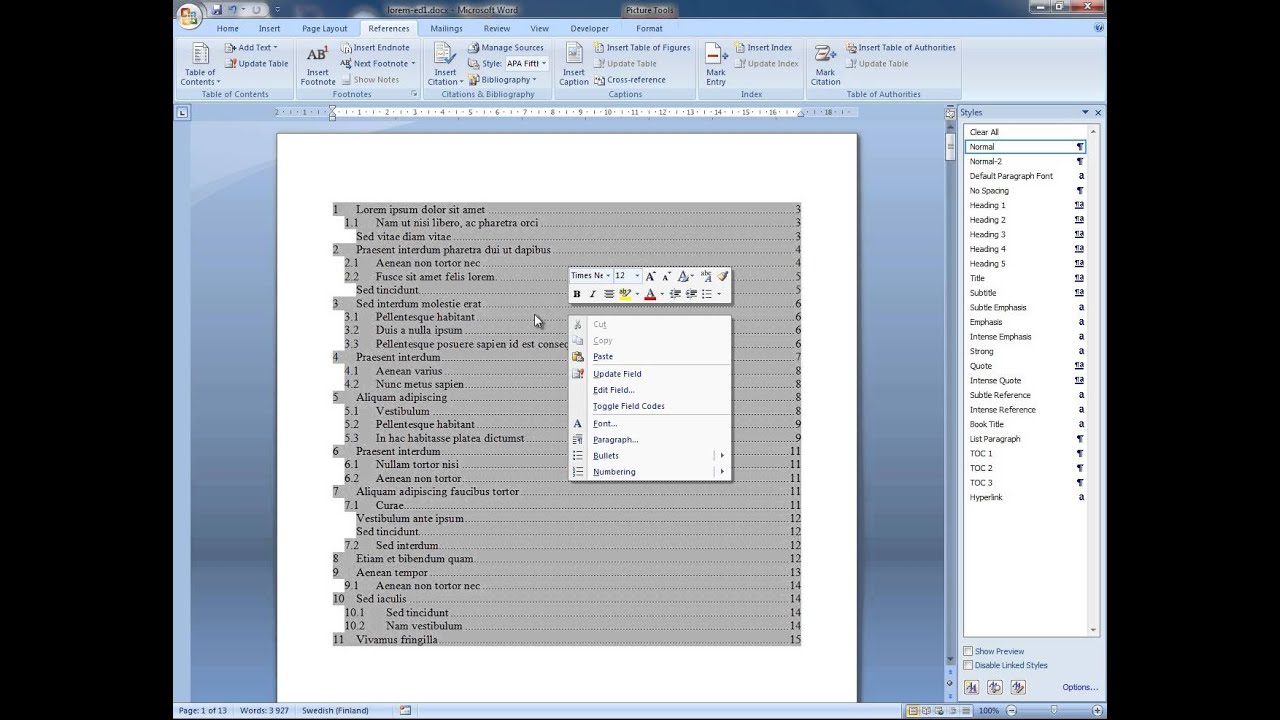Open the Page Layout tab
This screenshot has width=1280, height=720.
(x=324, y=28)
